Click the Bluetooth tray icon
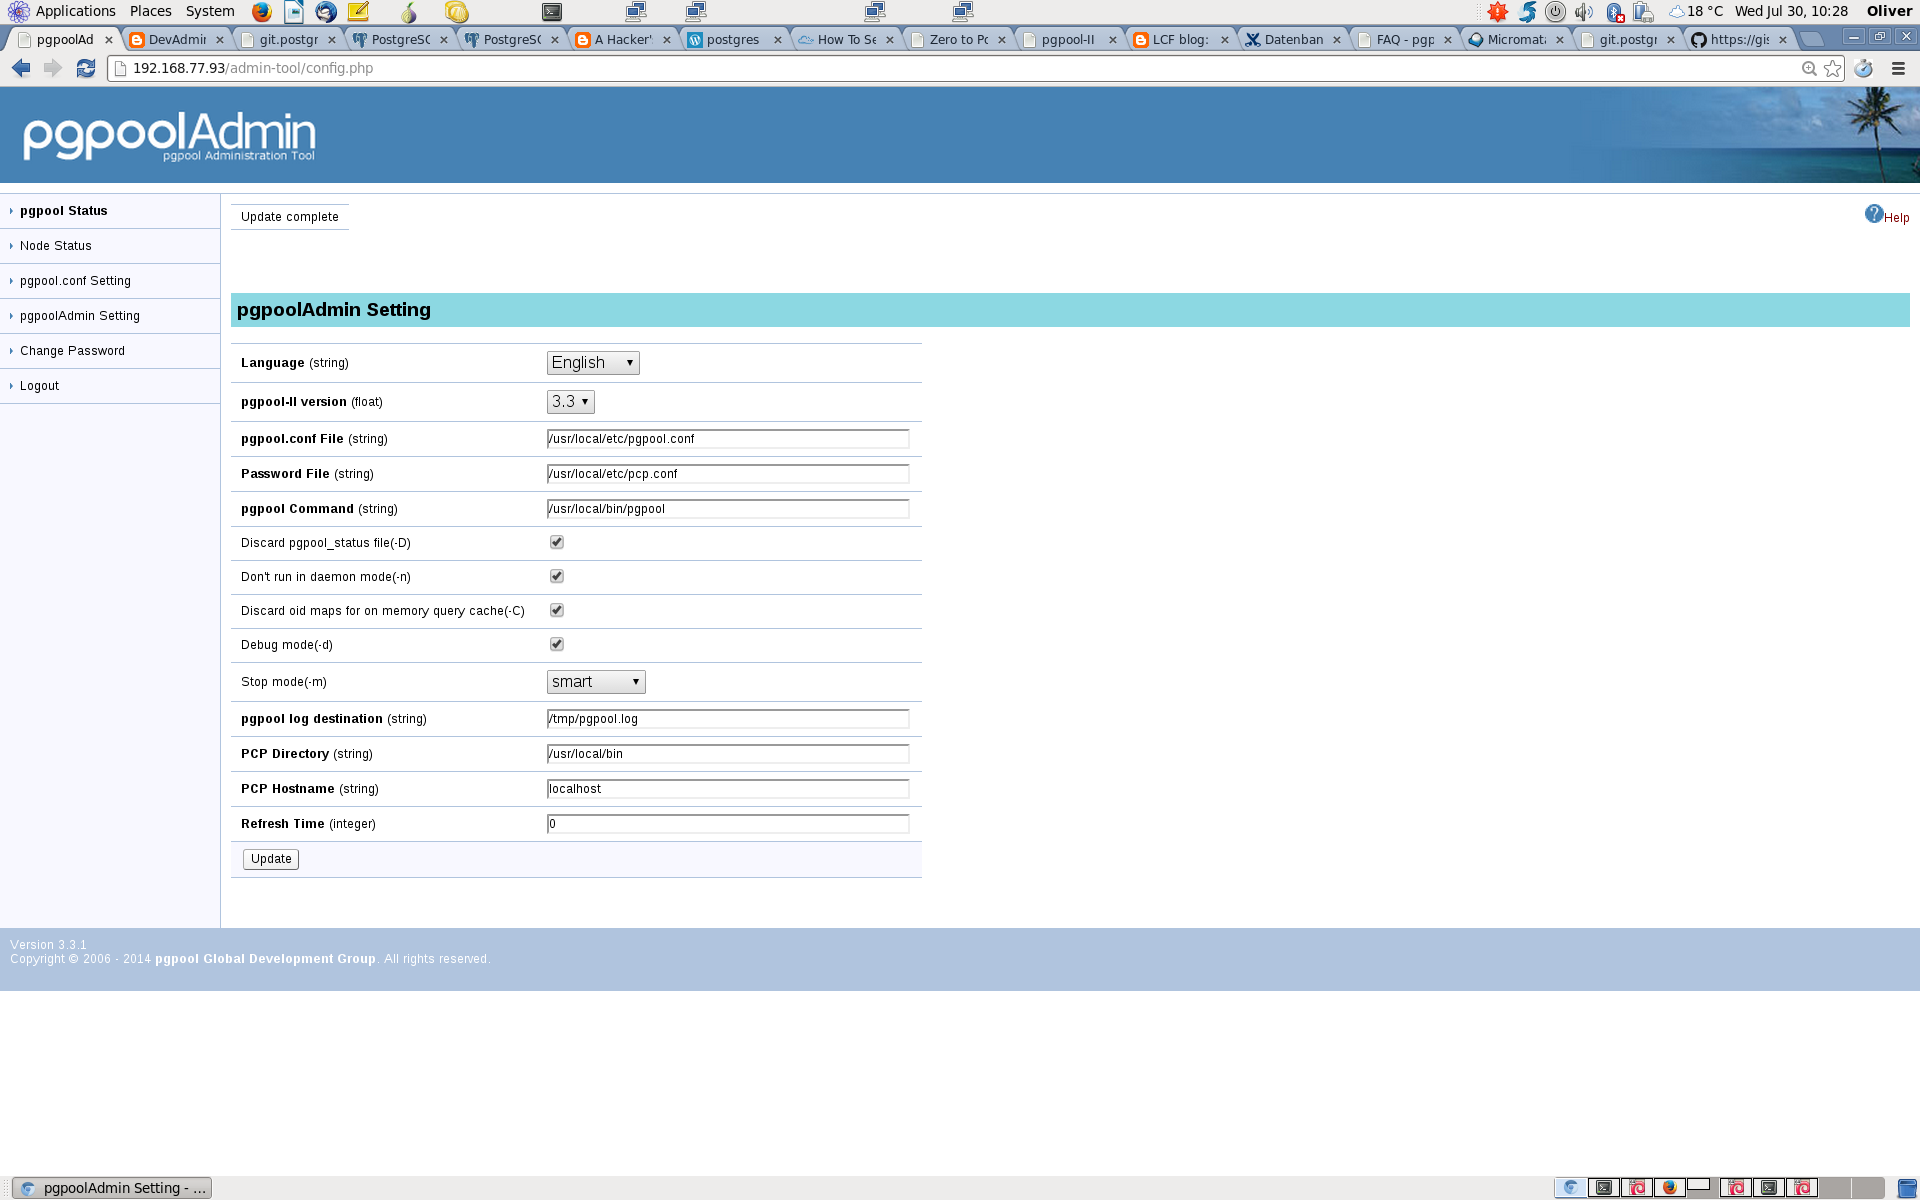This screenshot has width=1920, height=1200. (x=1614, y=12)
